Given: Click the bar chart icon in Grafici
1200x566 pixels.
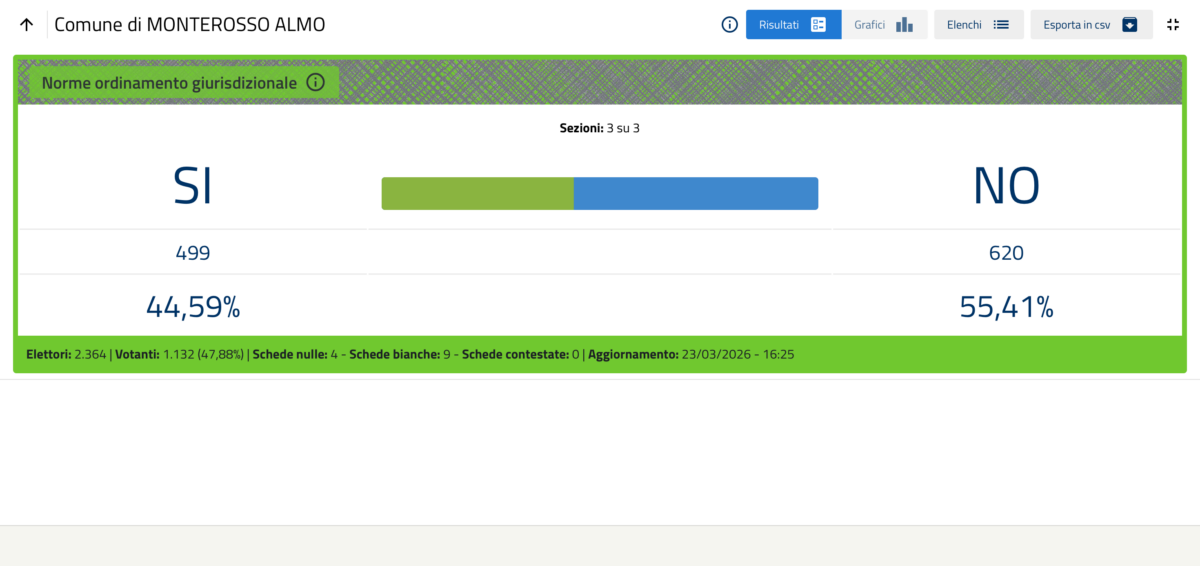Looking at the screenshot, I should (x=904, y=25).
